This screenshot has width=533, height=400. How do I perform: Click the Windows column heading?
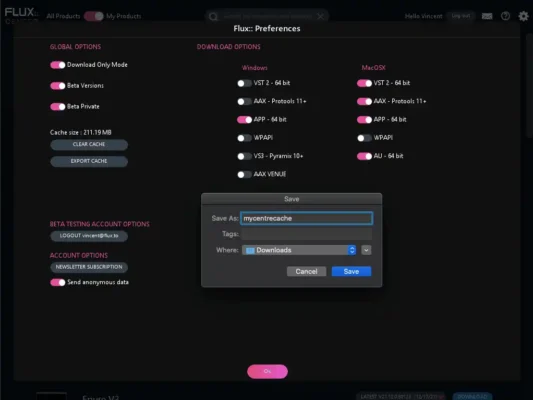pos(255,68)
